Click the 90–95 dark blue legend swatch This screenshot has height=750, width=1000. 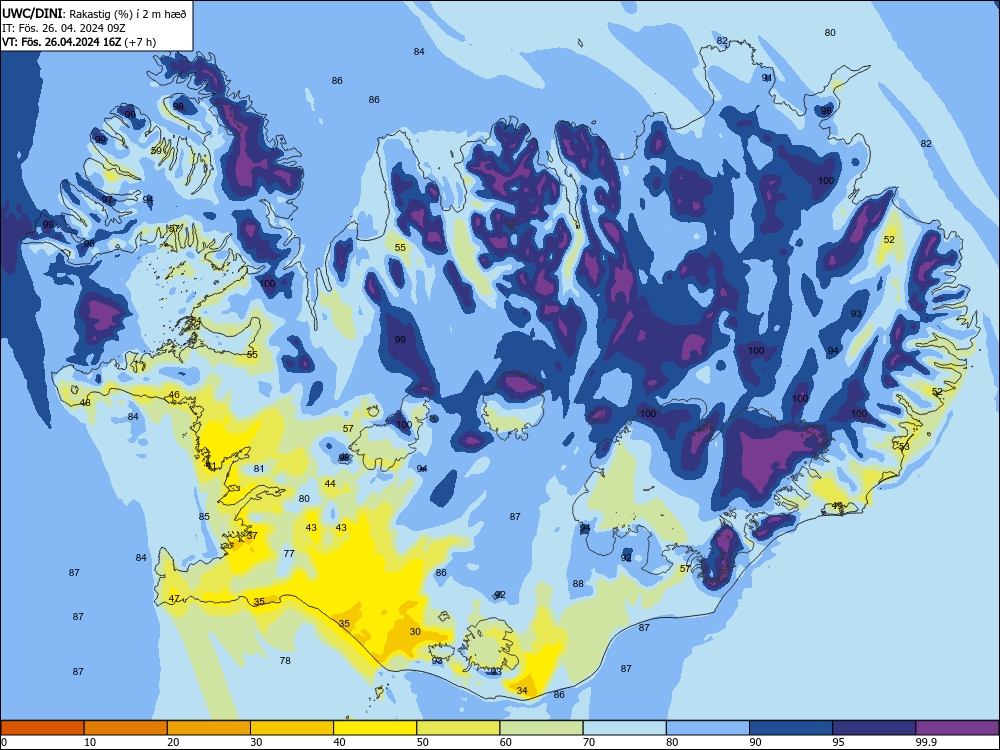click(x=791, y=728)
